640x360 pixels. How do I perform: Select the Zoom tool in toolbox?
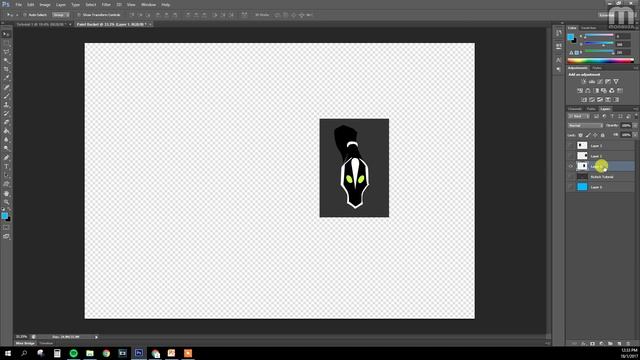tap(6, 202)
